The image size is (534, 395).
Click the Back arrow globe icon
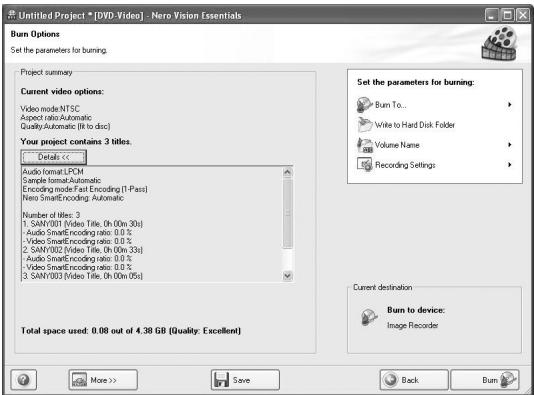click(x=391, y=380)
